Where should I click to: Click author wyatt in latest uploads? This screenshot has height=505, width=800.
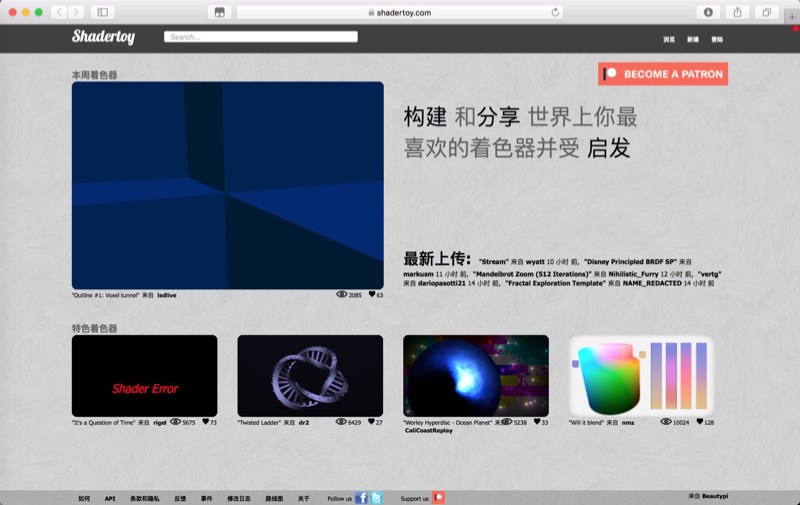tap(535, 262)
